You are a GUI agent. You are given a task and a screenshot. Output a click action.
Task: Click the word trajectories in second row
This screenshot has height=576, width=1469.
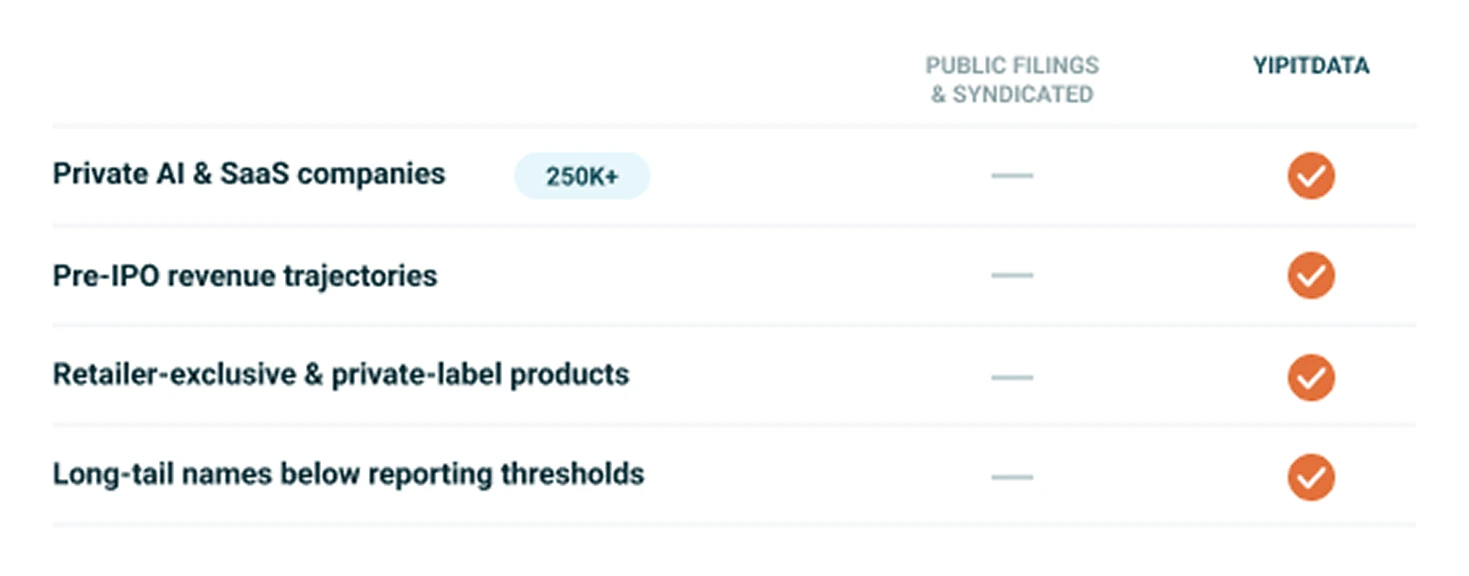pyautogui.click(x=370, y=276)
